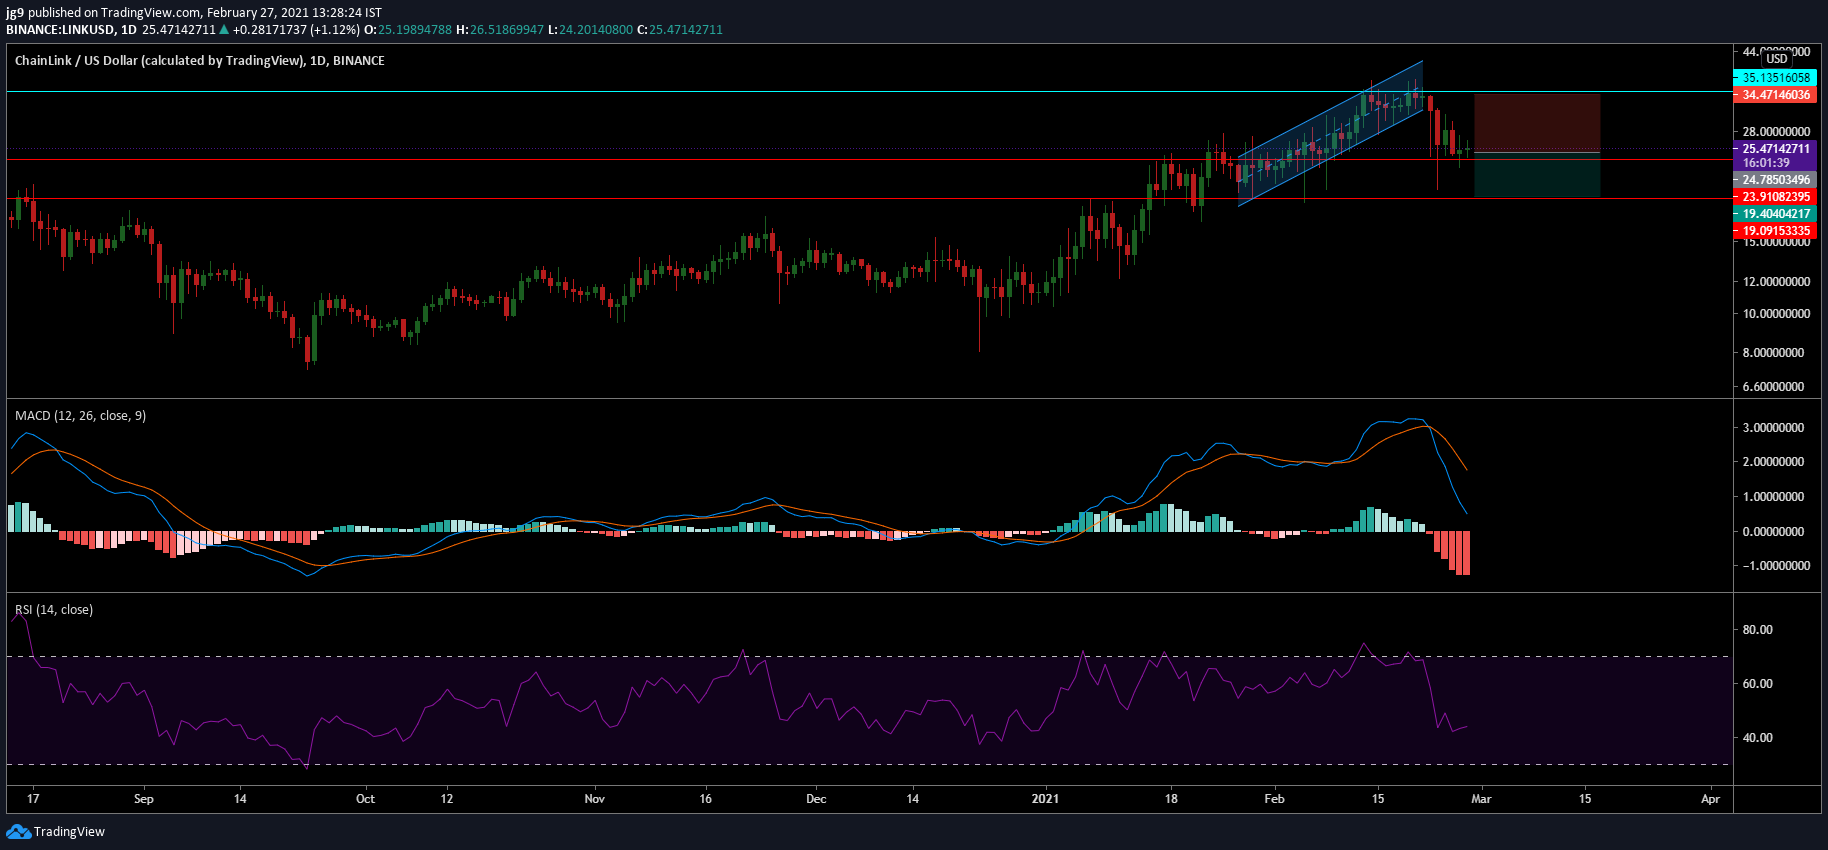
Task: Click the Mar label on the time axis
Action: pos(1481,799)
